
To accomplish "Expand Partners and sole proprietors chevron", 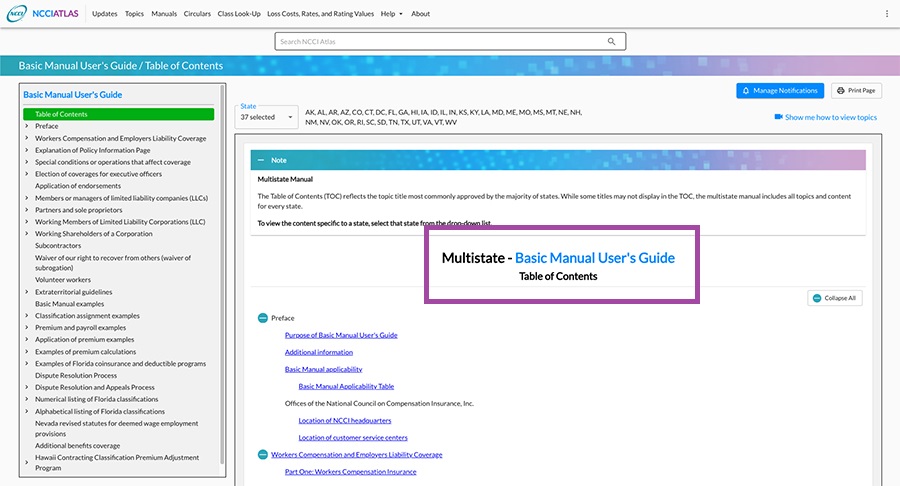I will tap(26, 209).
